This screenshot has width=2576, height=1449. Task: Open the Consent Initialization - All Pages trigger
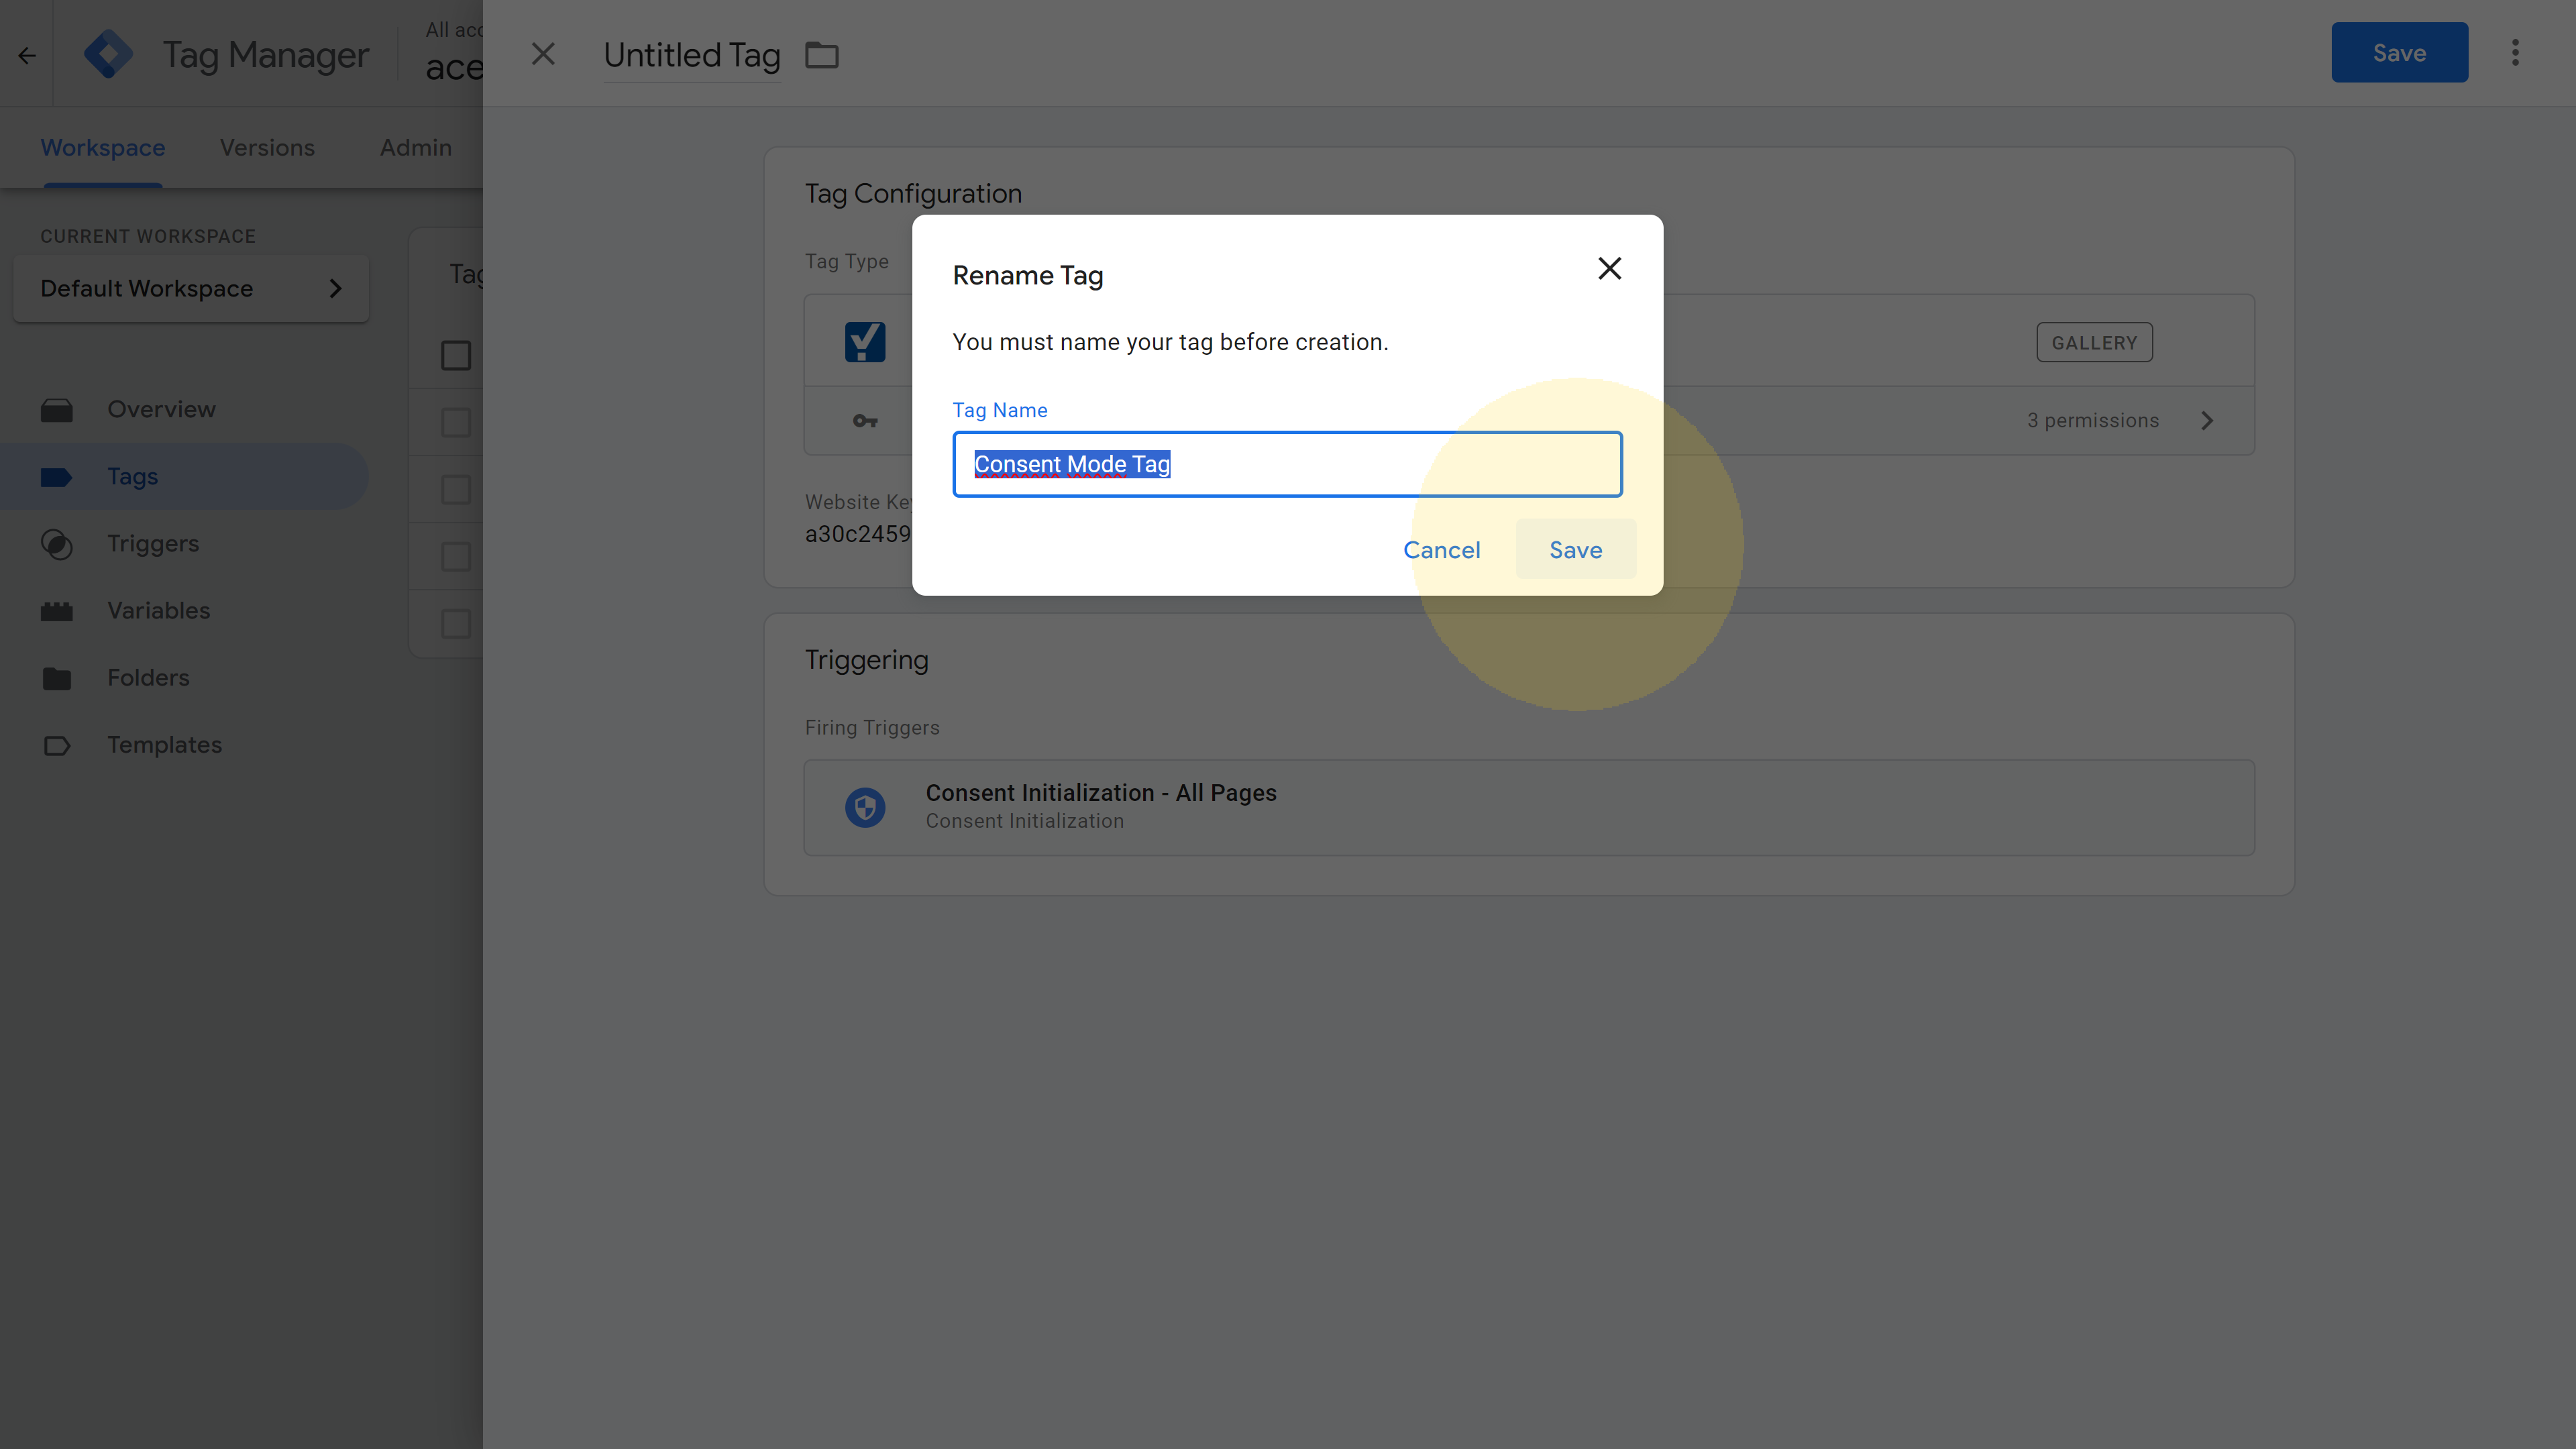(1529, 807)
